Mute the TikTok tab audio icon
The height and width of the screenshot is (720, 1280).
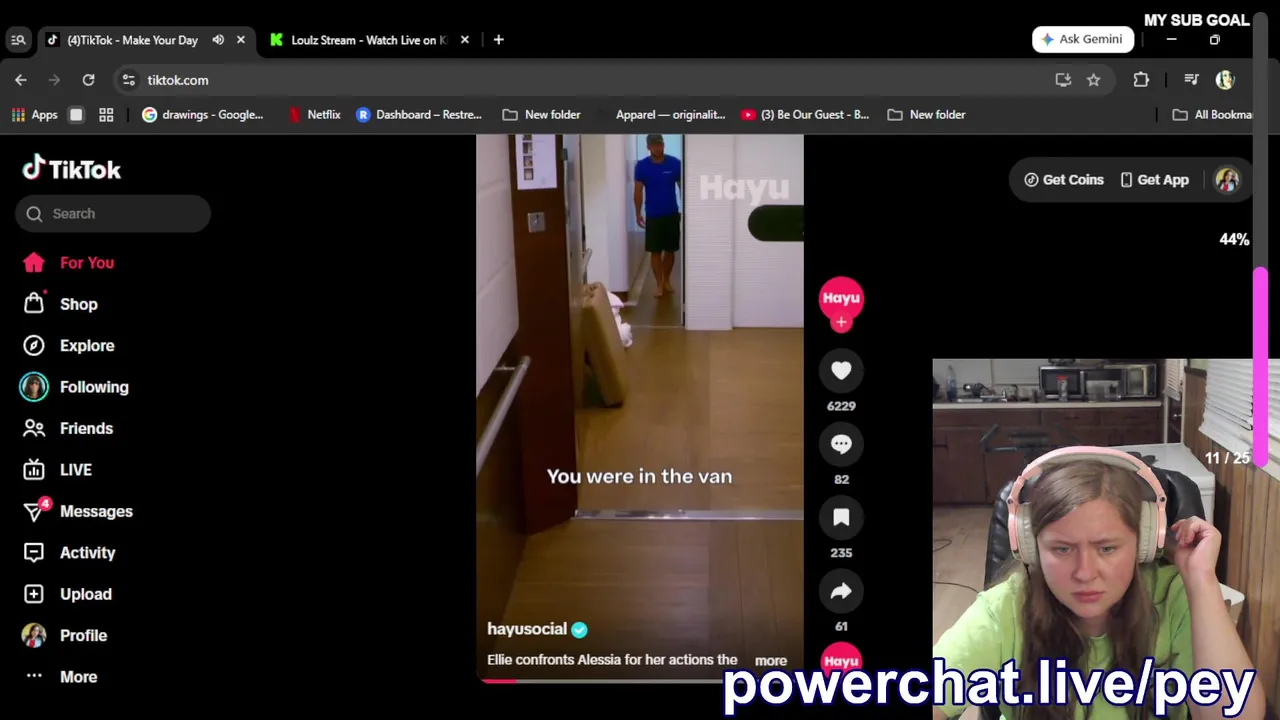click(218, 40)
